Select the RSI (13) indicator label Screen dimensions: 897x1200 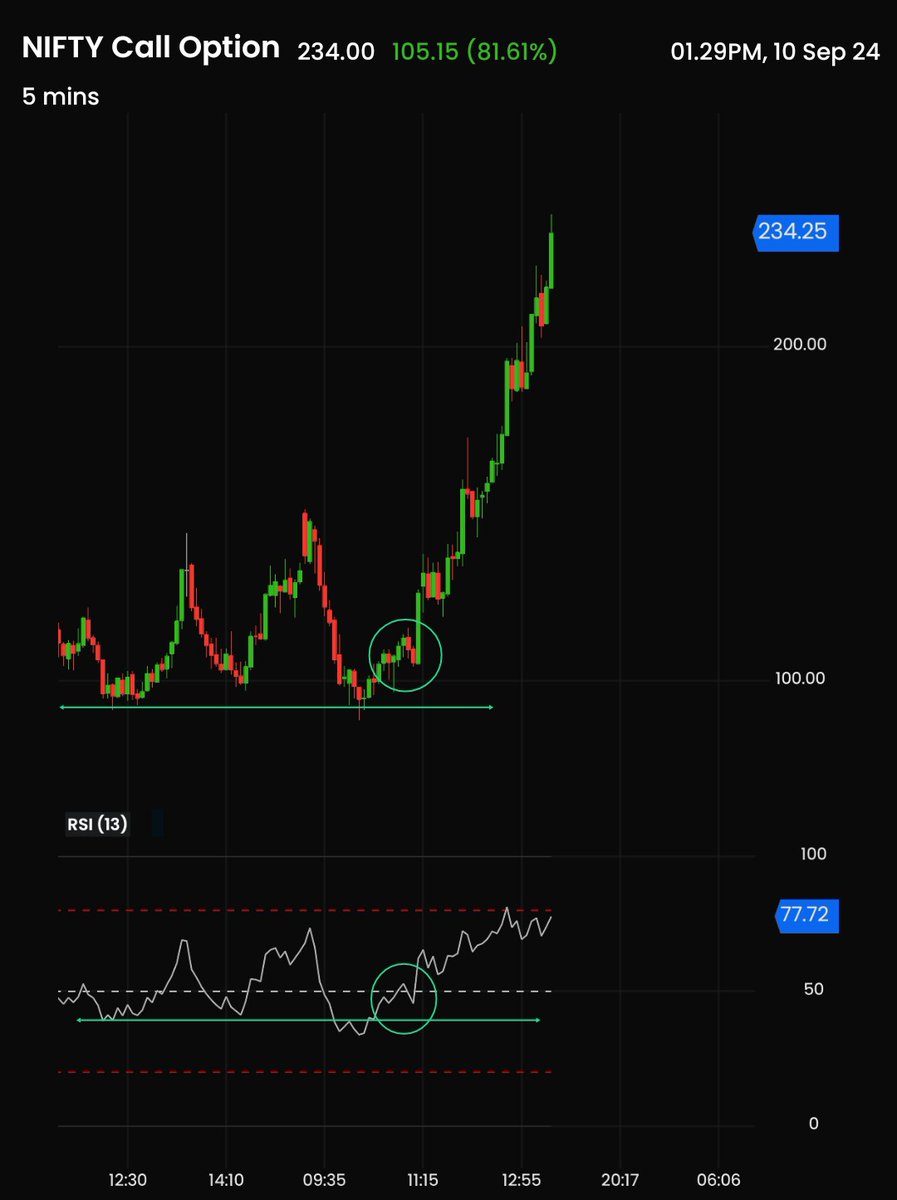click(96, 823)
